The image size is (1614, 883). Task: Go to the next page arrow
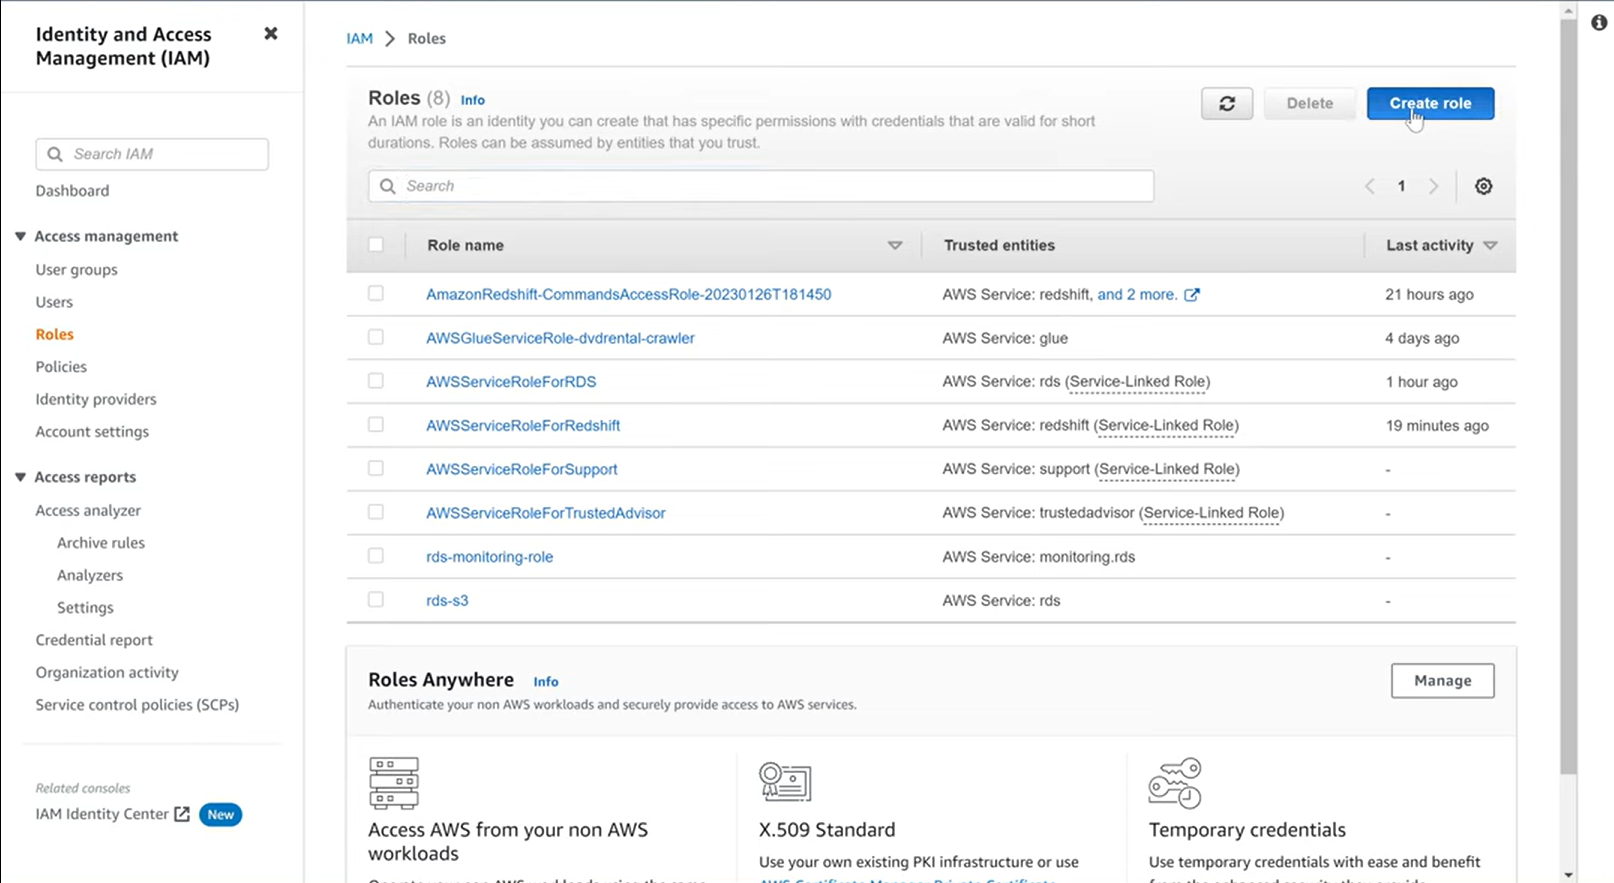[1434, 186]
